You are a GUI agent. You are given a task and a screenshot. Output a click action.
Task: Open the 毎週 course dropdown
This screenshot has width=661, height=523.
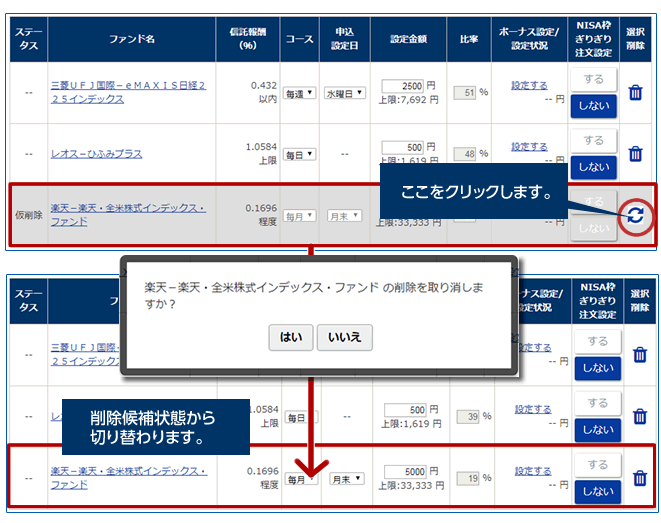click(x=299, y=93)
